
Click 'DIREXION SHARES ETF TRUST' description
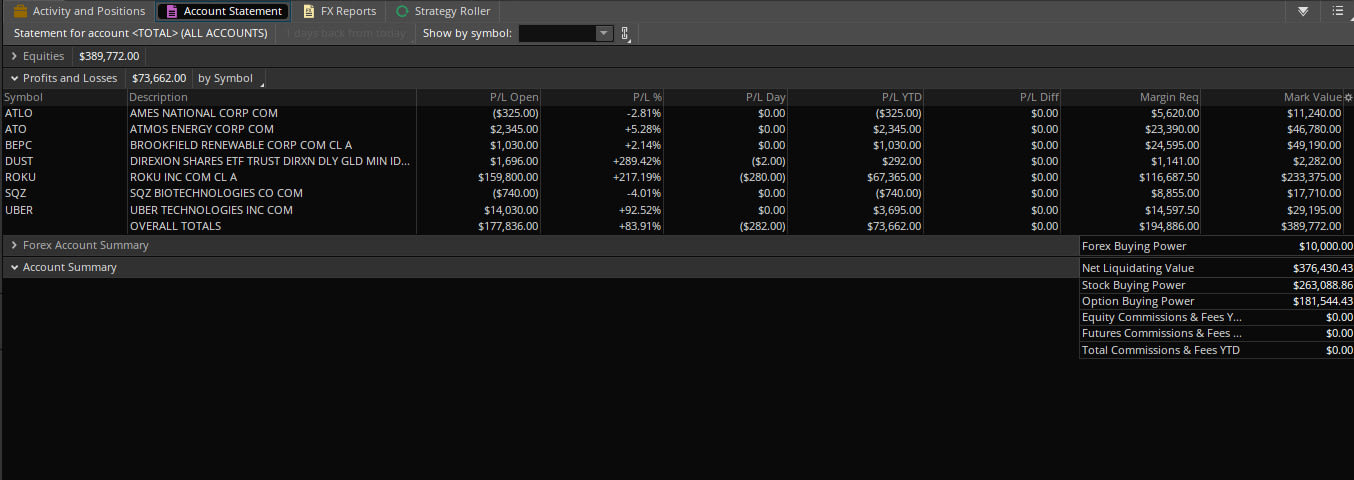(270, 161)
